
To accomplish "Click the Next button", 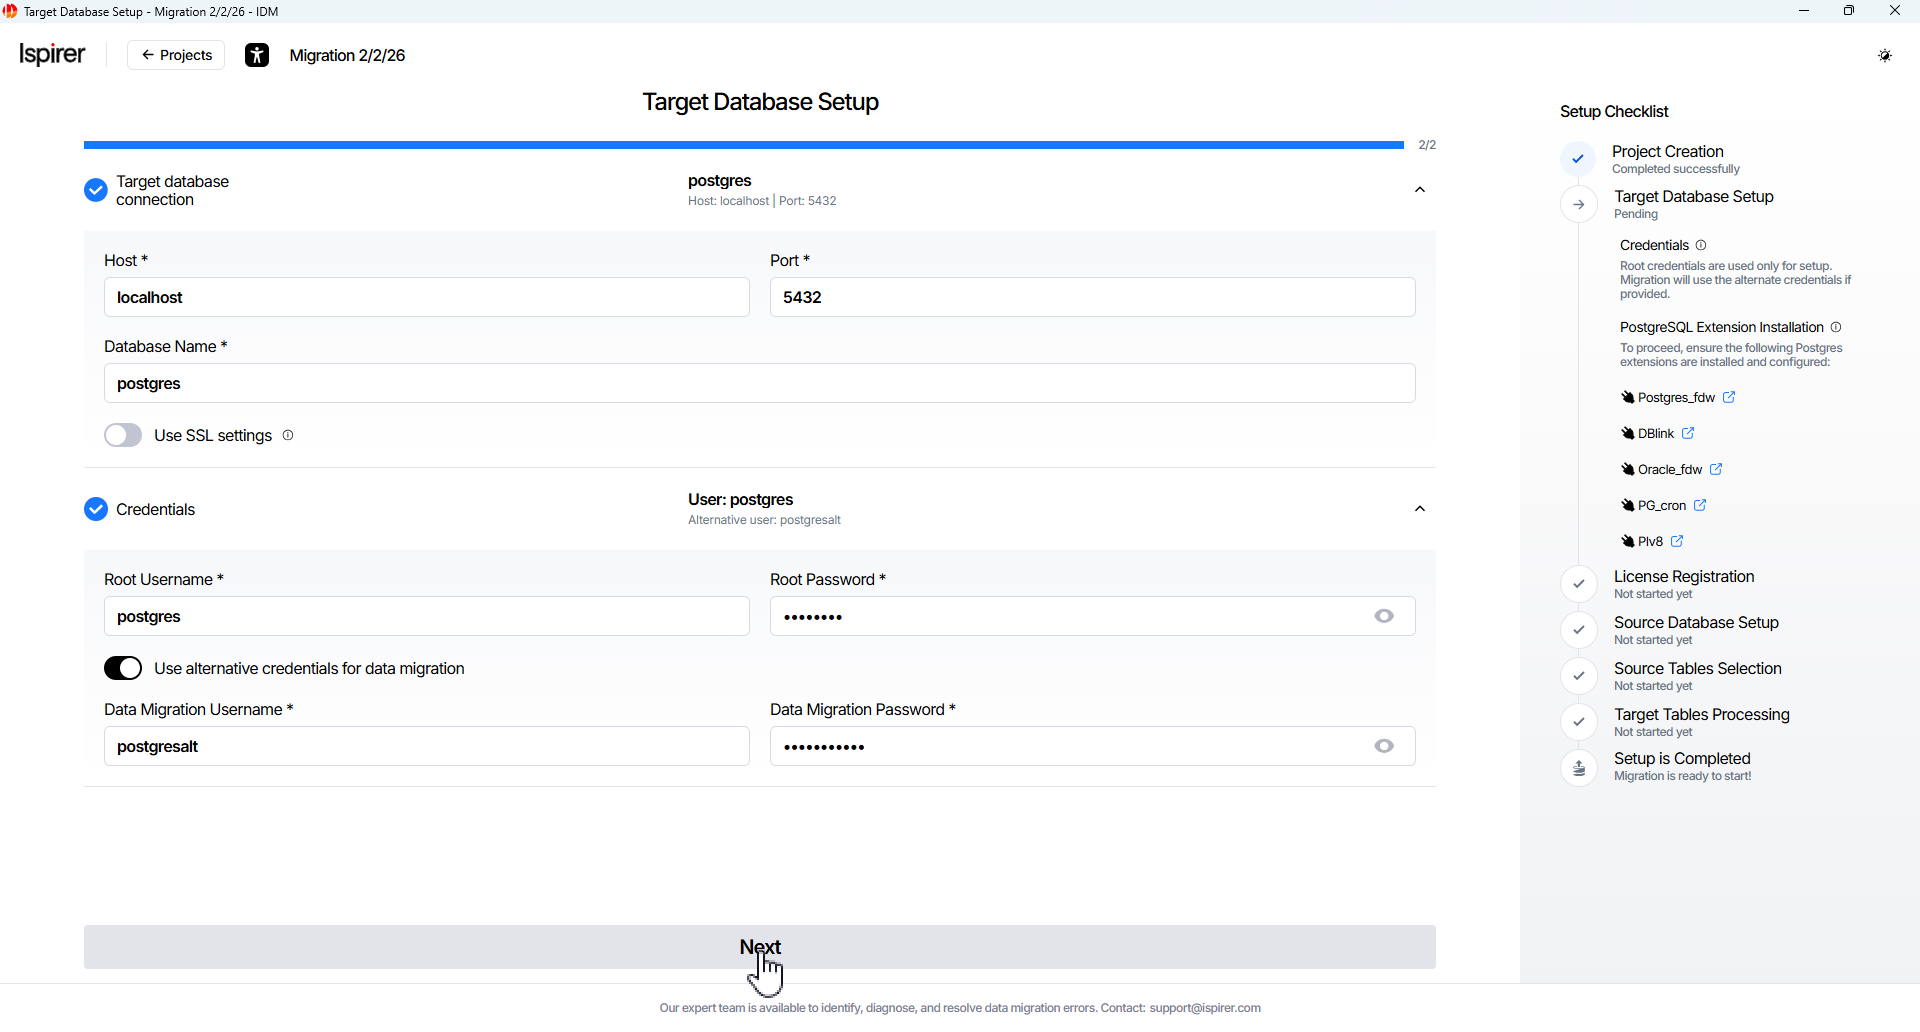I will click(x=759, y=946).
